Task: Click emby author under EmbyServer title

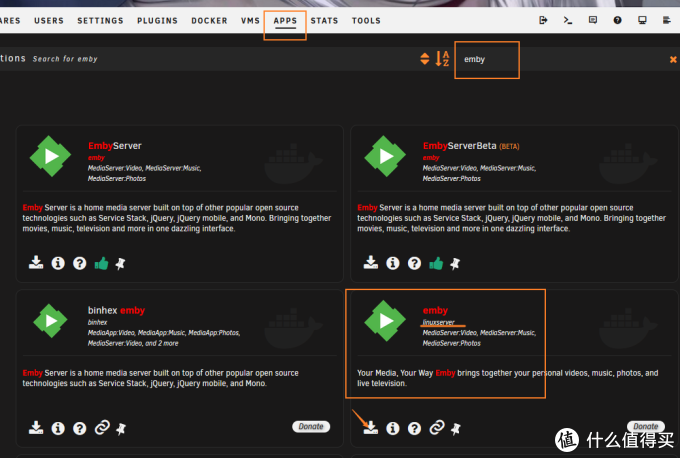Action: click(96, 158)
